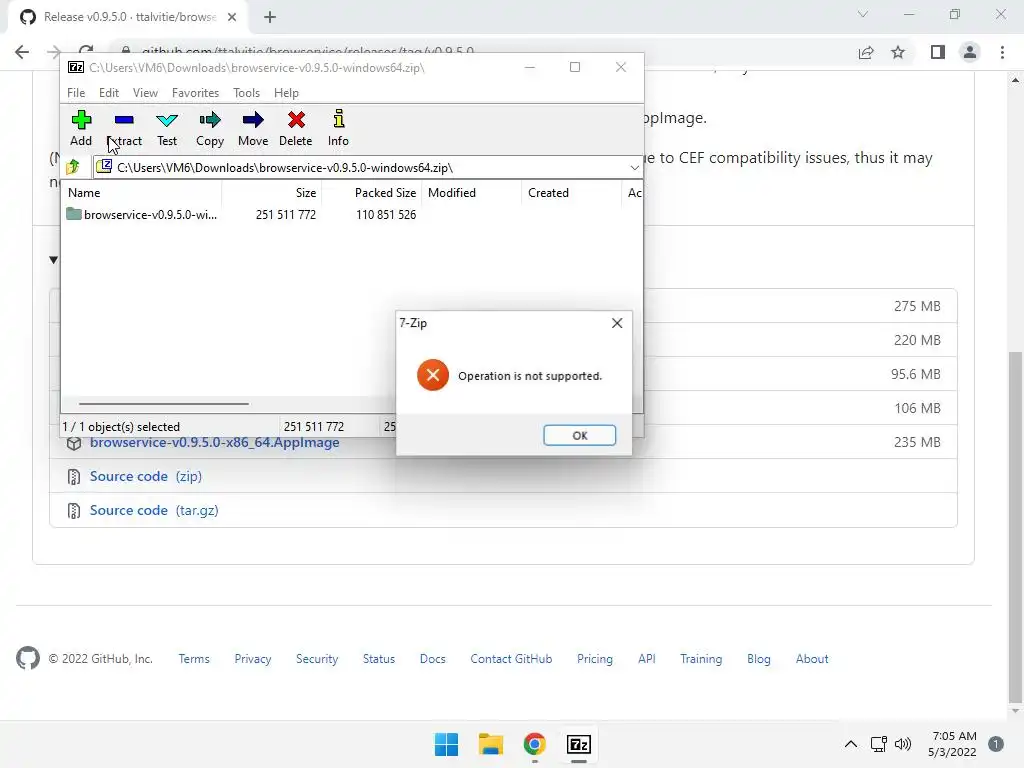
Task: Click the 7-Zip horizontal scrollbar
Action: (x=163, y=404)
